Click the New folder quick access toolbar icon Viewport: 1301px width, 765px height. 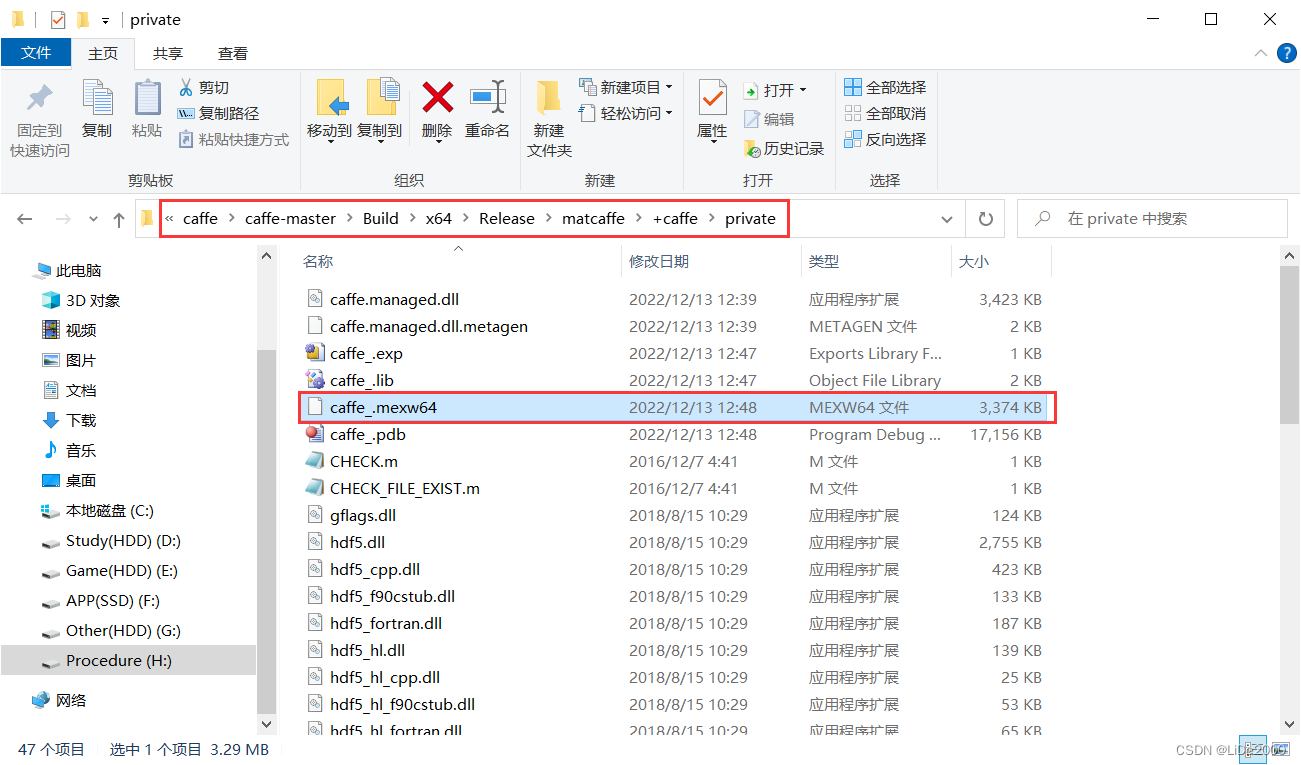(x=83, y=19)
